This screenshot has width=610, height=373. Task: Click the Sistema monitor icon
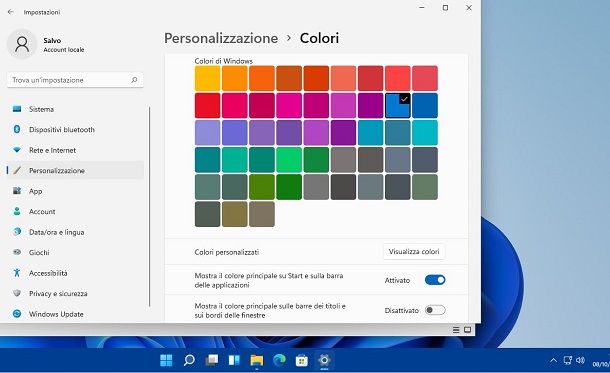[17, 109]
